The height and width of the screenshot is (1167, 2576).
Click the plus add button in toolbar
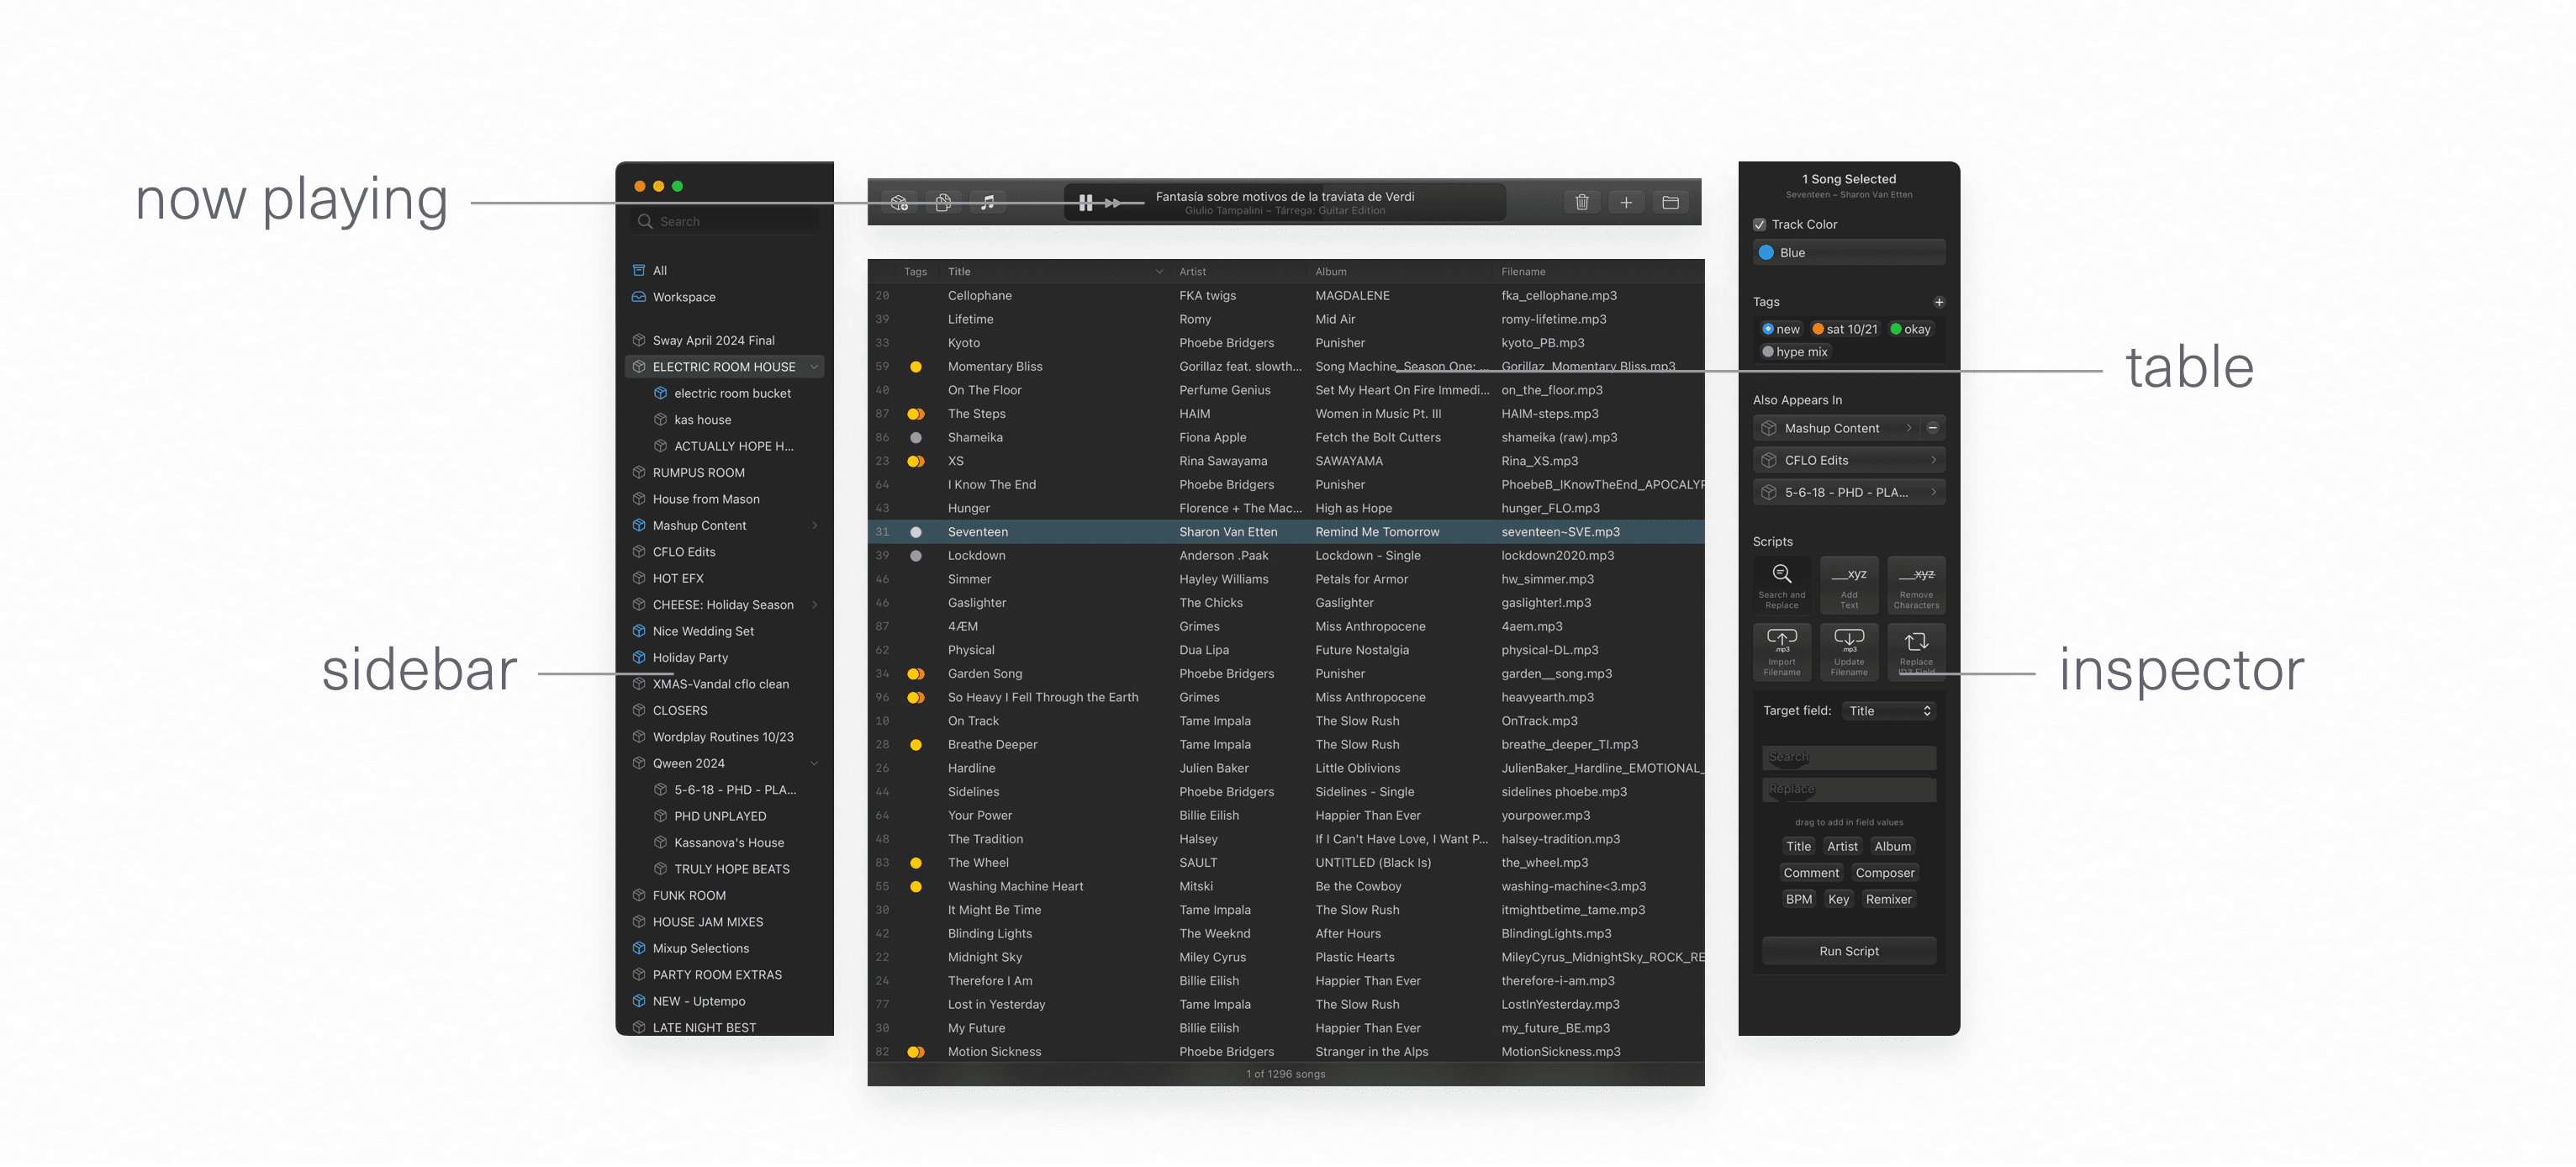point(1626,202)
